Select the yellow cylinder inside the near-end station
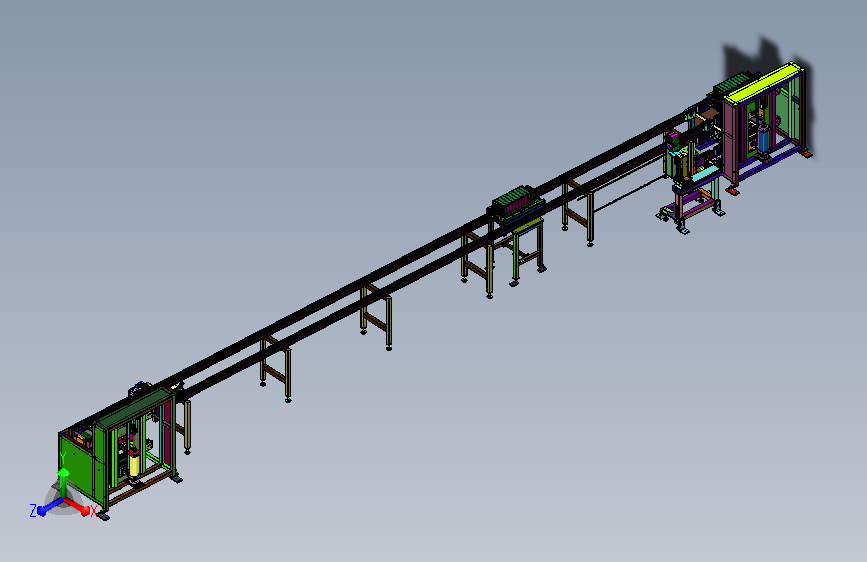Screen dimensions: 867x562 tap(134, 465)
